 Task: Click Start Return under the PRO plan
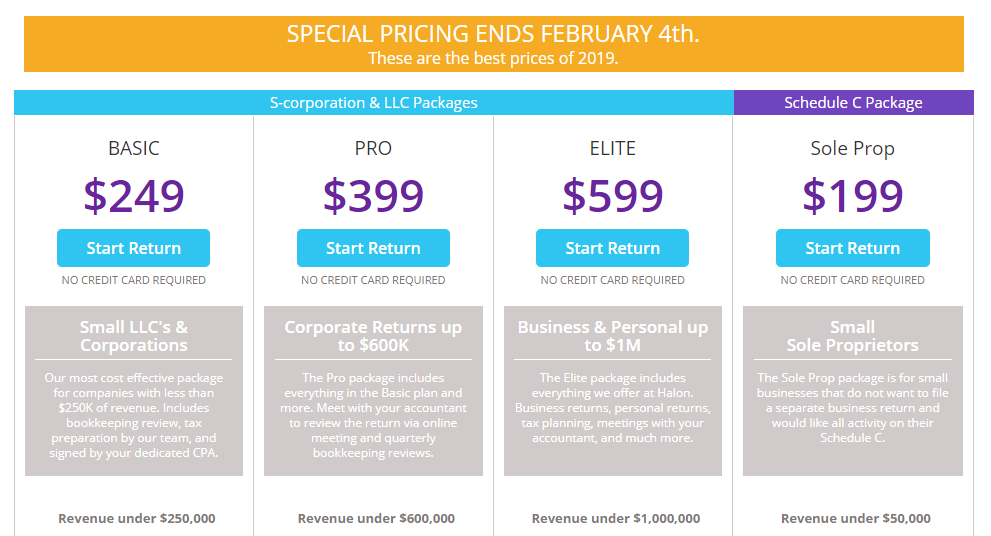click(x=373, y=248)
